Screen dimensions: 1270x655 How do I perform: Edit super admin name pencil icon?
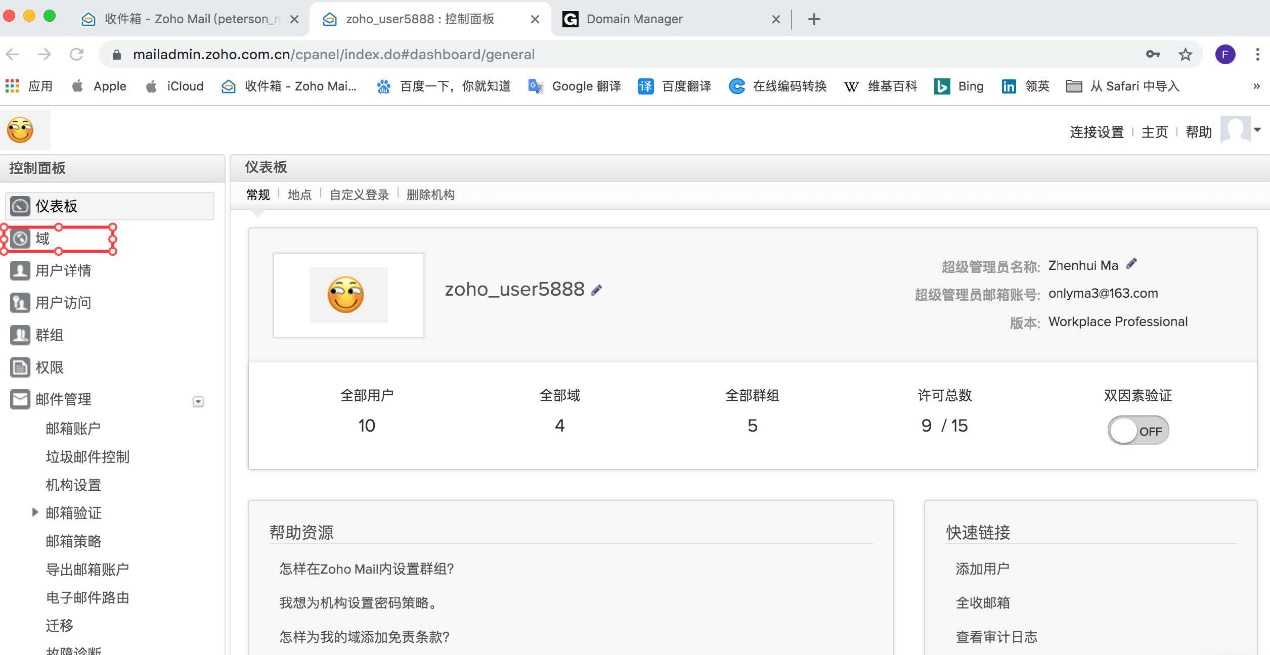point(1132,264)
